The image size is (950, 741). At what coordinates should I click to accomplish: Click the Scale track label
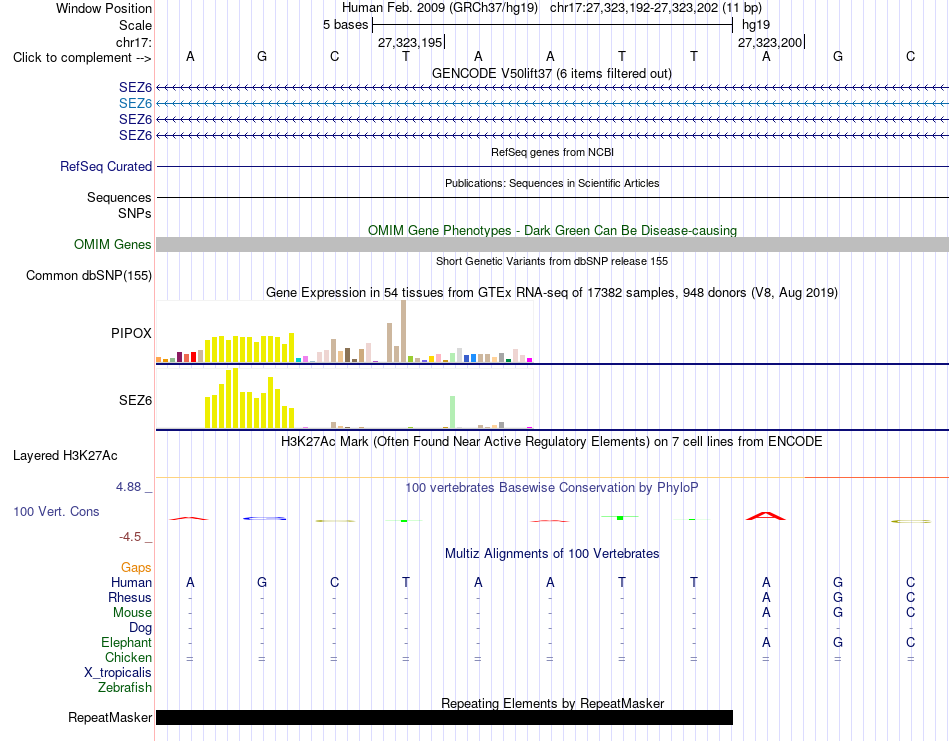pos(135,25)
